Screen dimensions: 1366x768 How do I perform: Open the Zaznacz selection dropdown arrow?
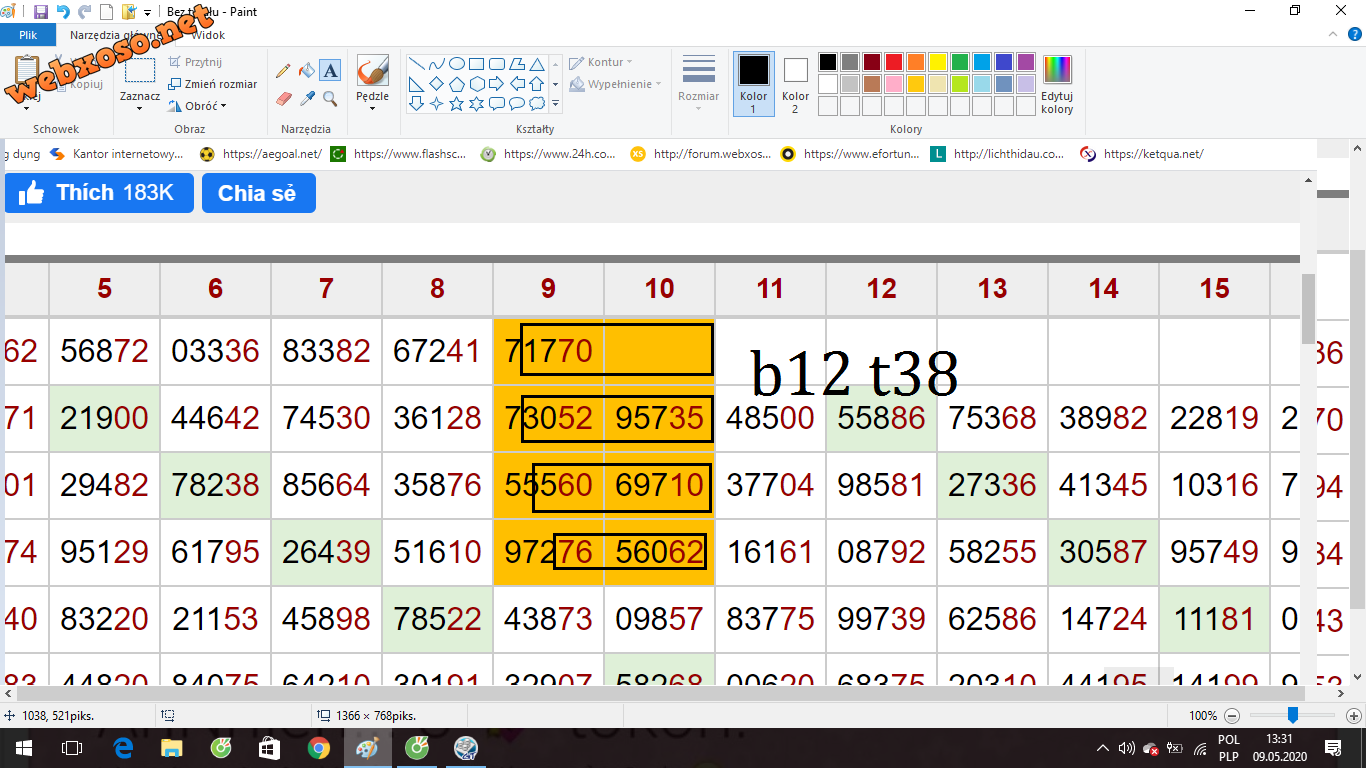[140, 109]
